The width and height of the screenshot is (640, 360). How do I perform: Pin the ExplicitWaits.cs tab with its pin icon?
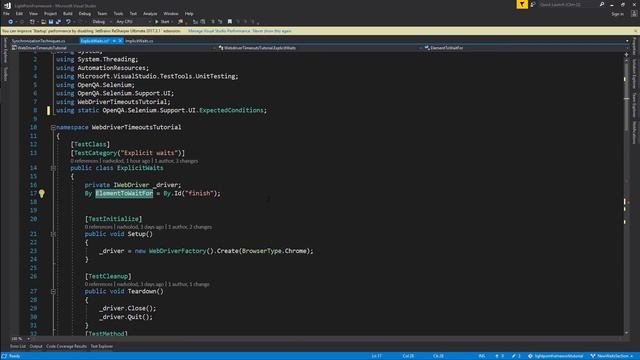[x=114, y=41]
